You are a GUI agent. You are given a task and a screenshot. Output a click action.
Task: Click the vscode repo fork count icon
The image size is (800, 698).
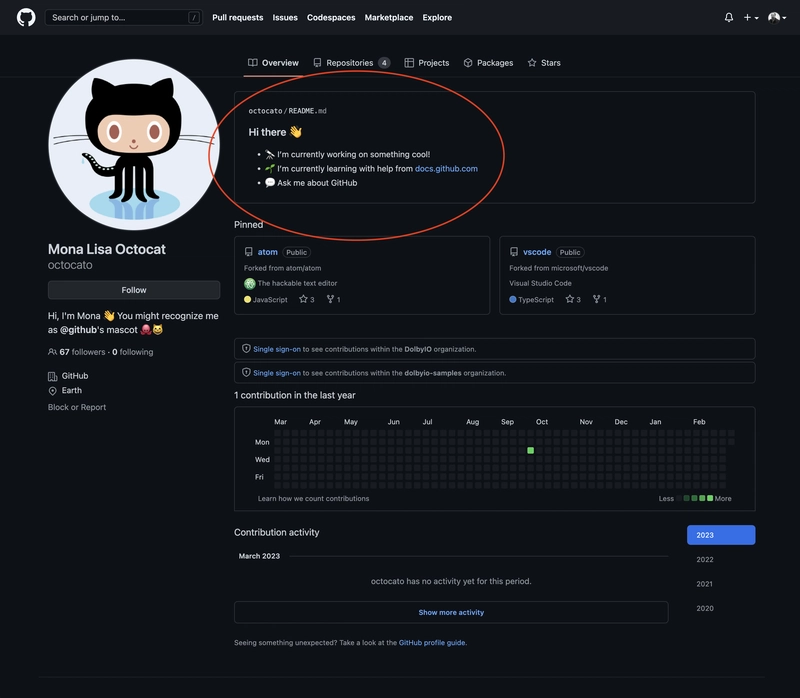[596, 299]
